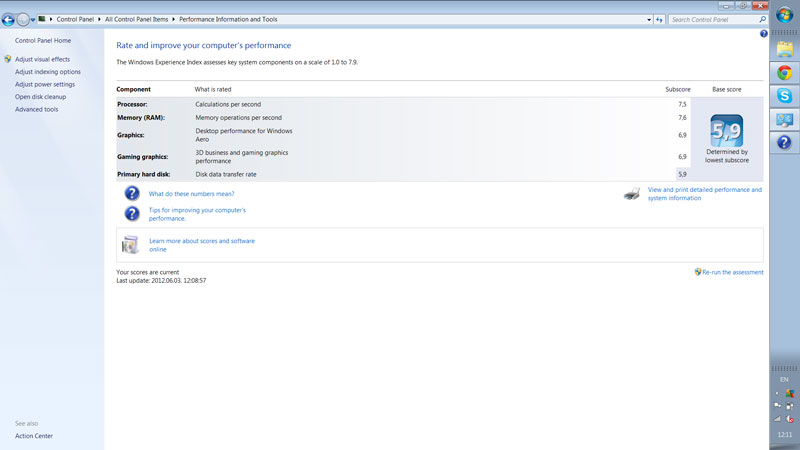
Task: Open What do these numbers mean link
Action: click(x=191, y=194)
